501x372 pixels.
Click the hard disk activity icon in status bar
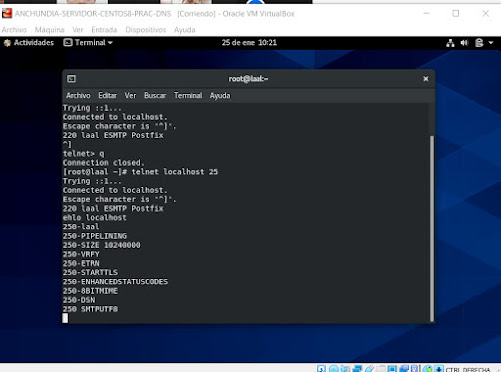pyautogui.click(x=321, y=368)
